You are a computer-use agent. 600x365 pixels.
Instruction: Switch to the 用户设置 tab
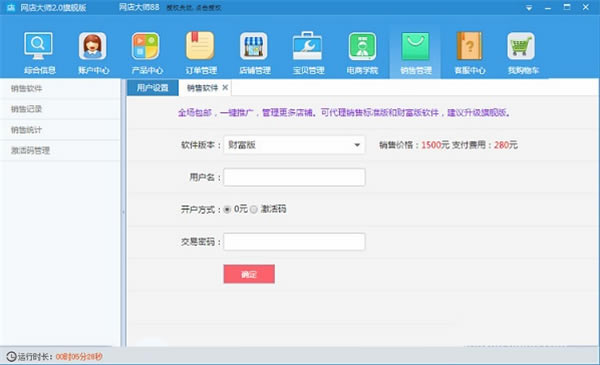pos(152,88)
